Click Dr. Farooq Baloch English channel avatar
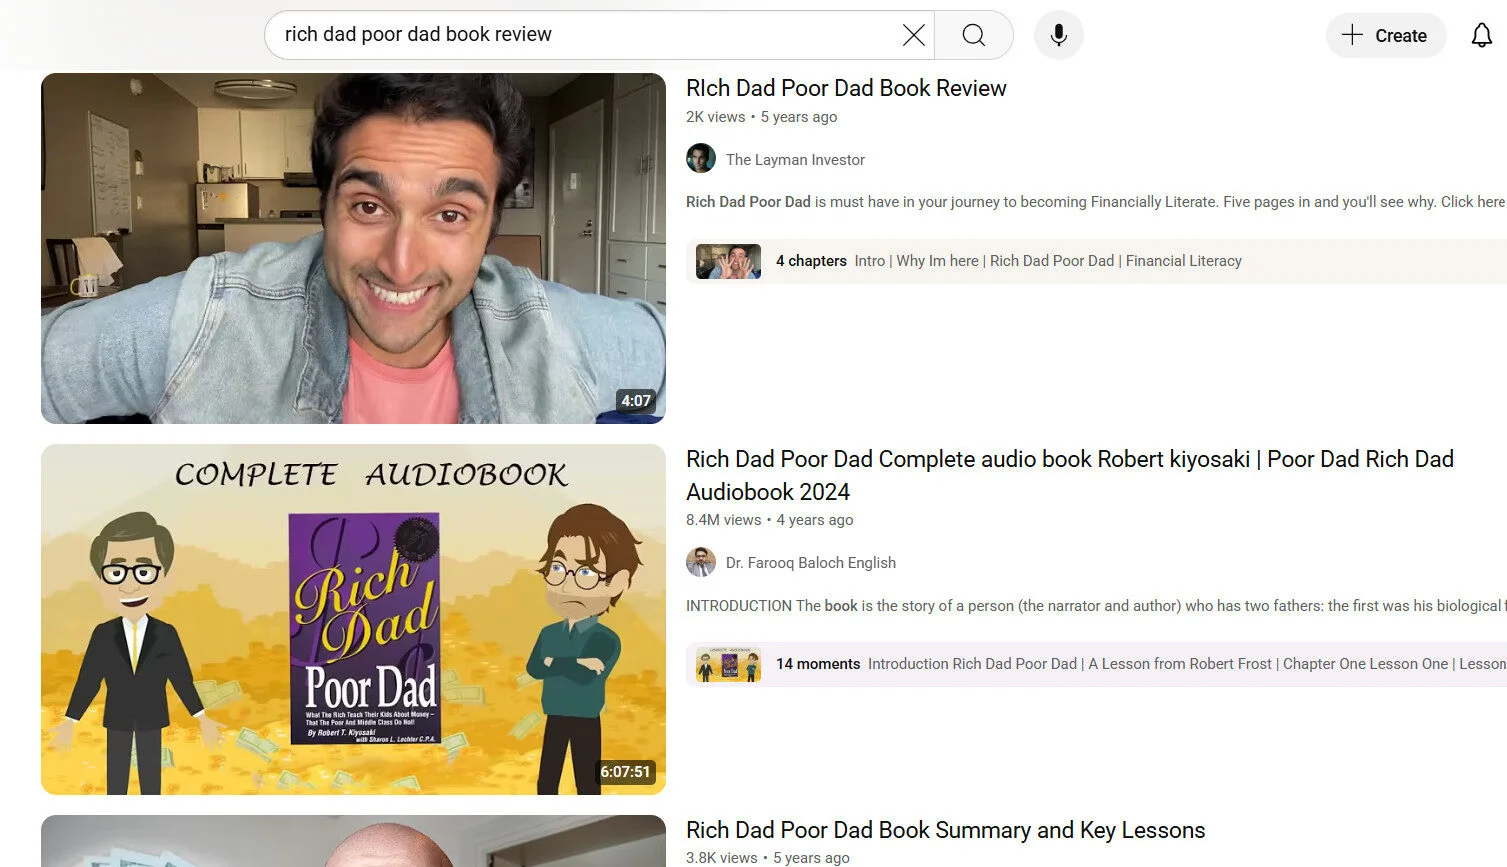This screenshot has width=1507, height=867. (x=700, y=562)
